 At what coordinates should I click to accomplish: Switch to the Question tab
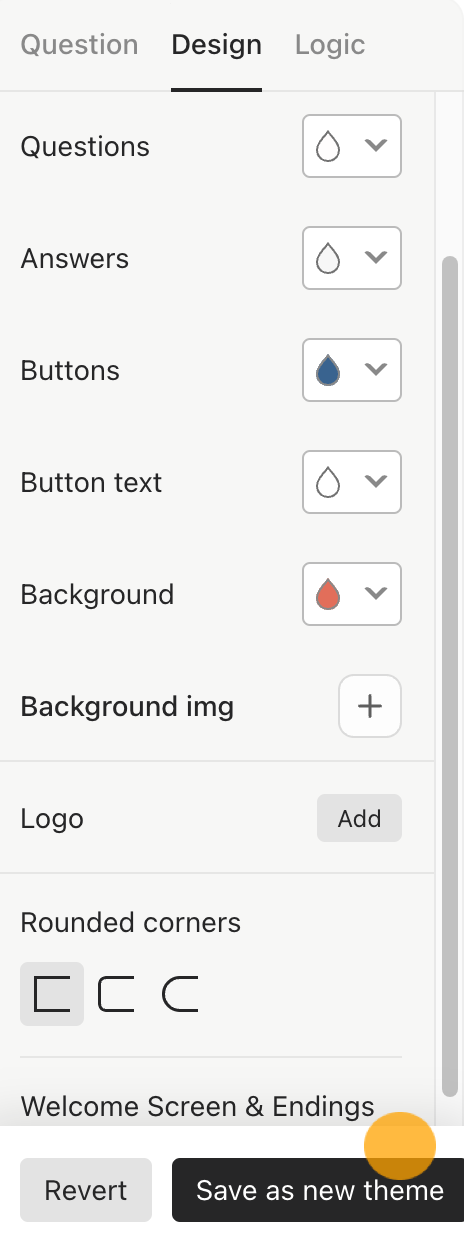(x=79, y=45)
